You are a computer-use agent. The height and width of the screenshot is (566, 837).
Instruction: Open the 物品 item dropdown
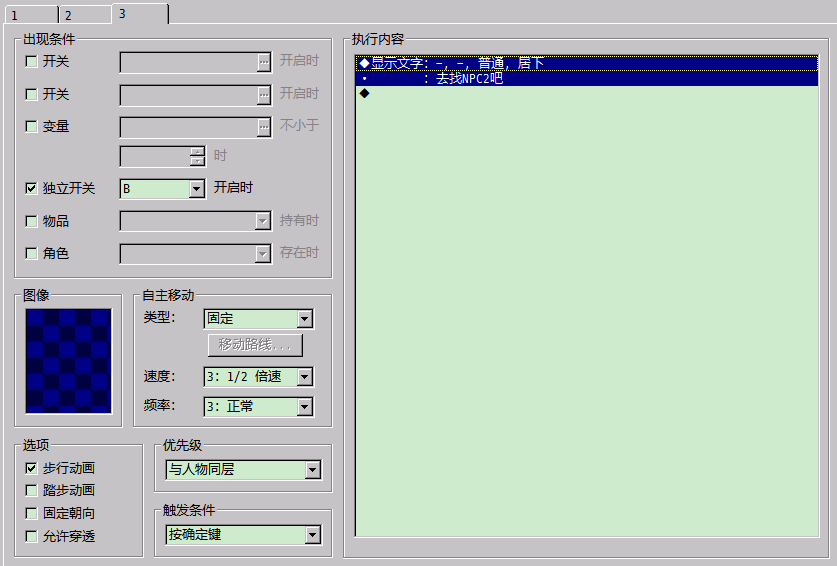[262, 221]
